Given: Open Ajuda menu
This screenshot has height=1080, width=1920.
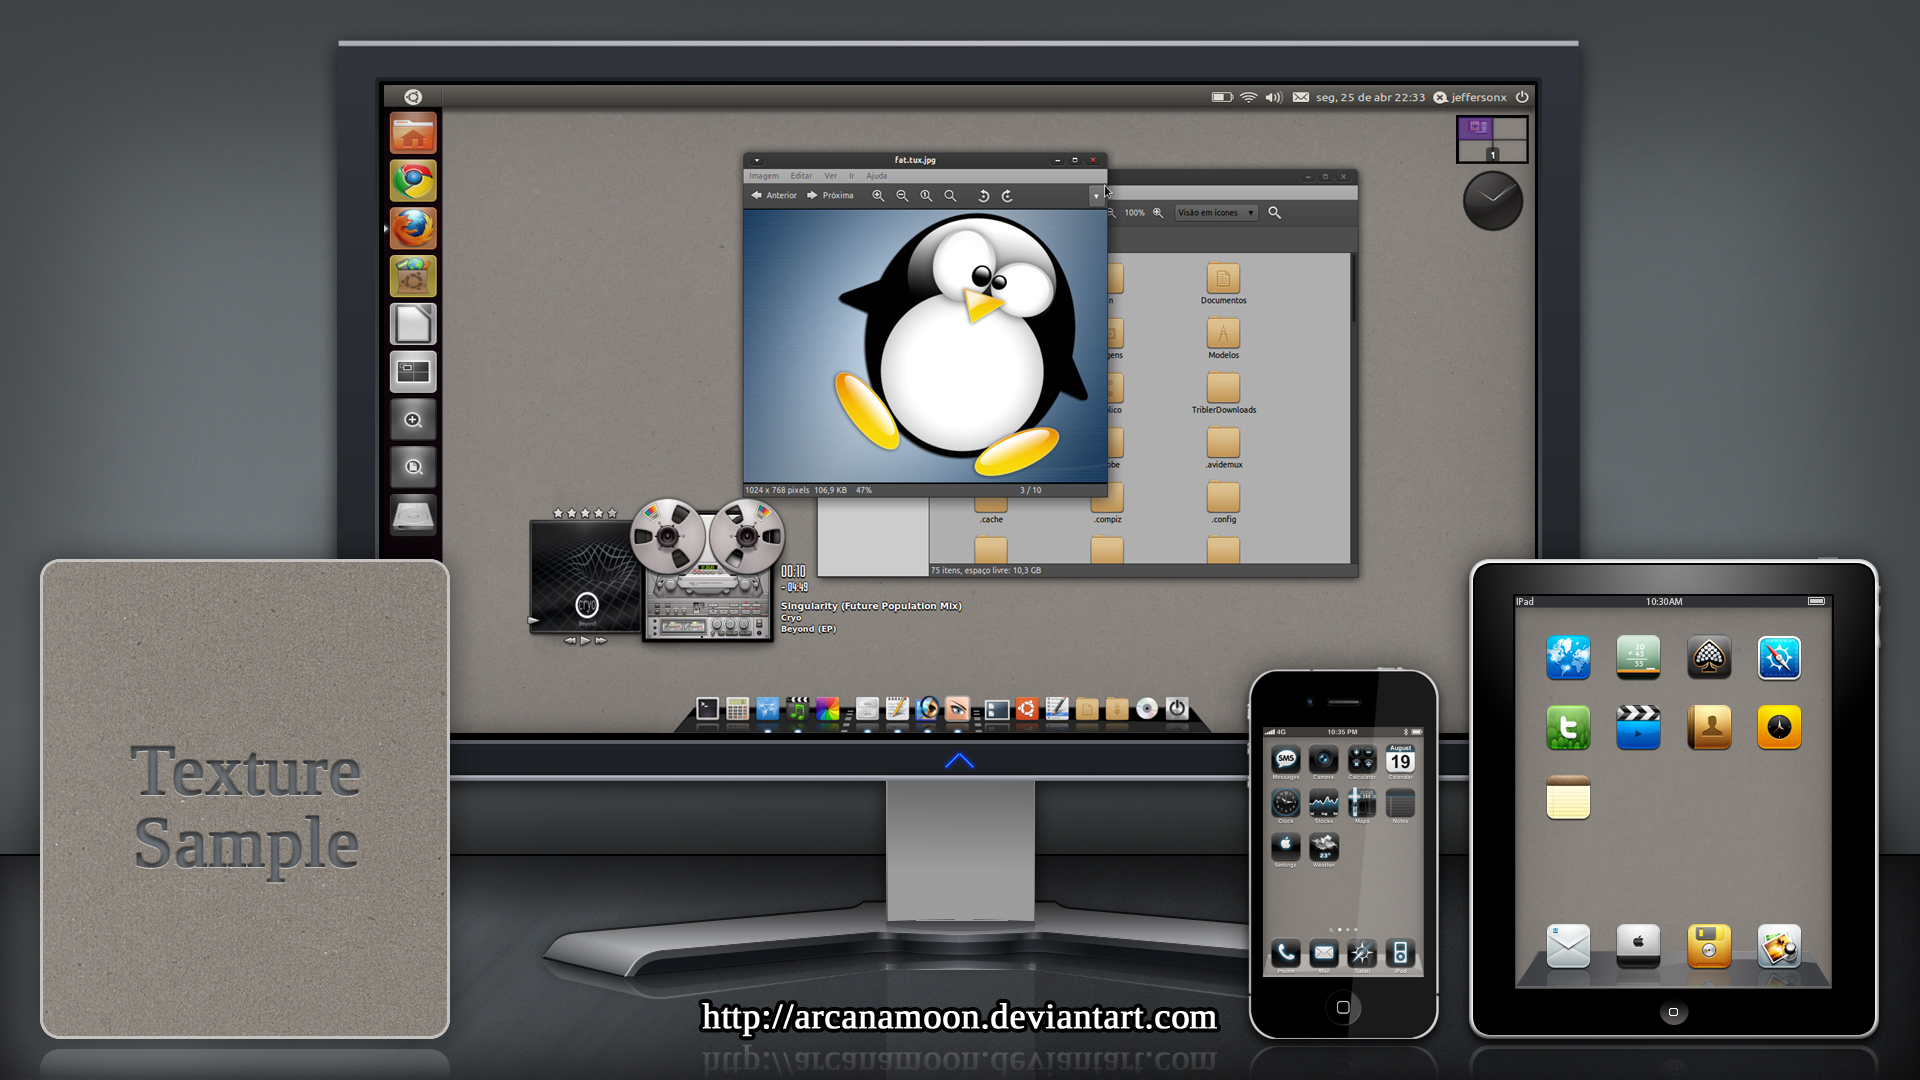Looking at the screenshot, I should (877, 176).
